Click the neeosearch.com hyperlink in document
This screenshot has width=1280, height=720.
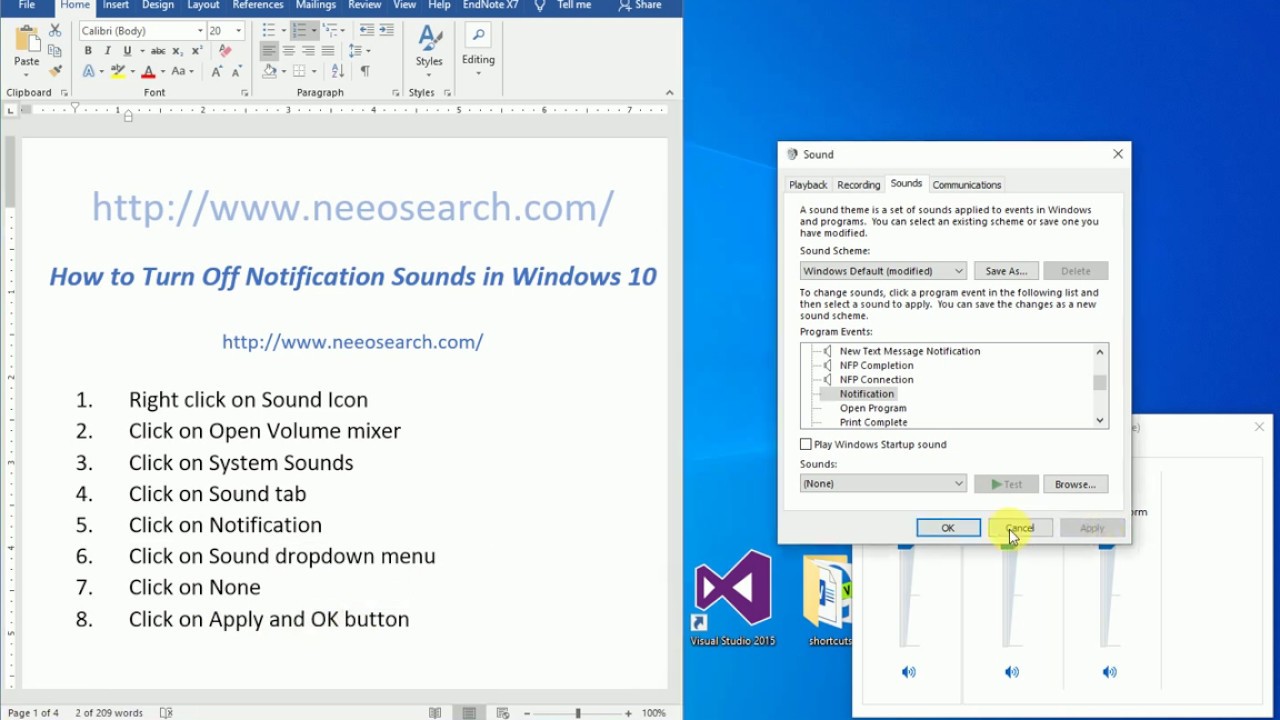point(352,342)
